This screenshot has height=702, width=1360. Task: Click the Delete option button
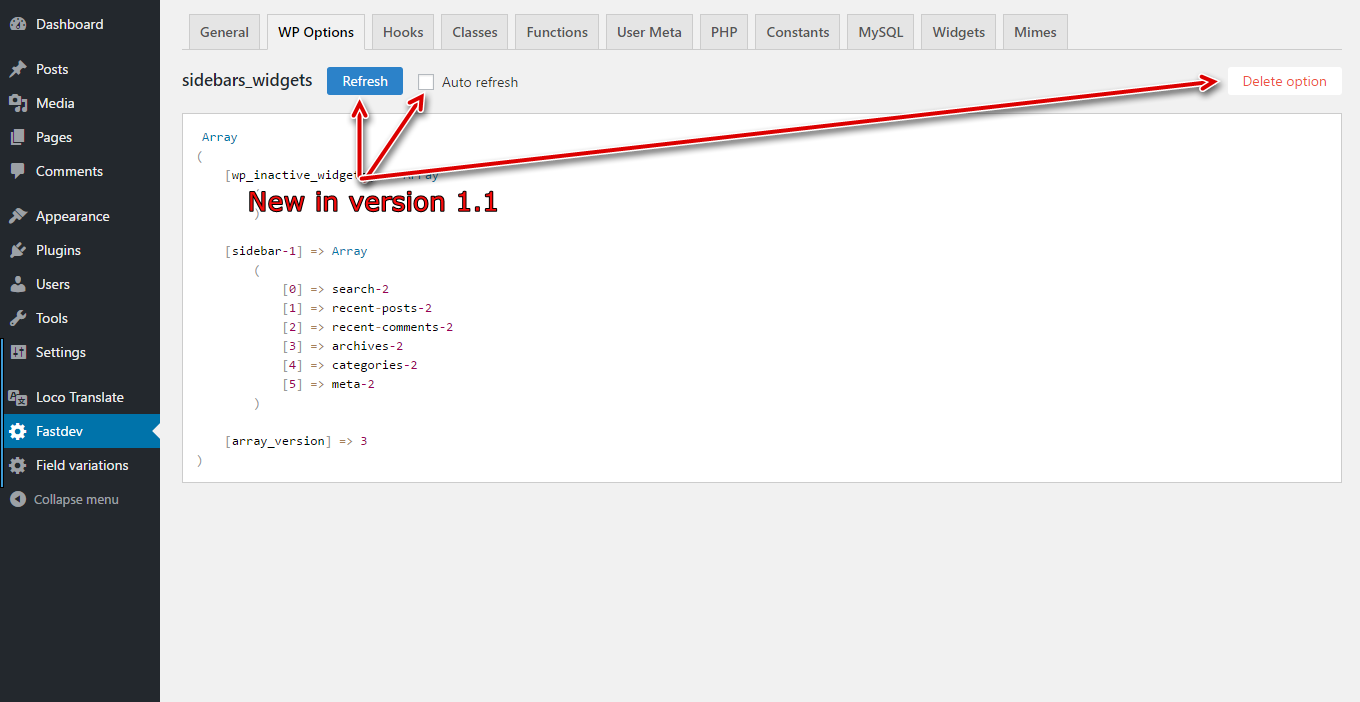(1285, 81)
